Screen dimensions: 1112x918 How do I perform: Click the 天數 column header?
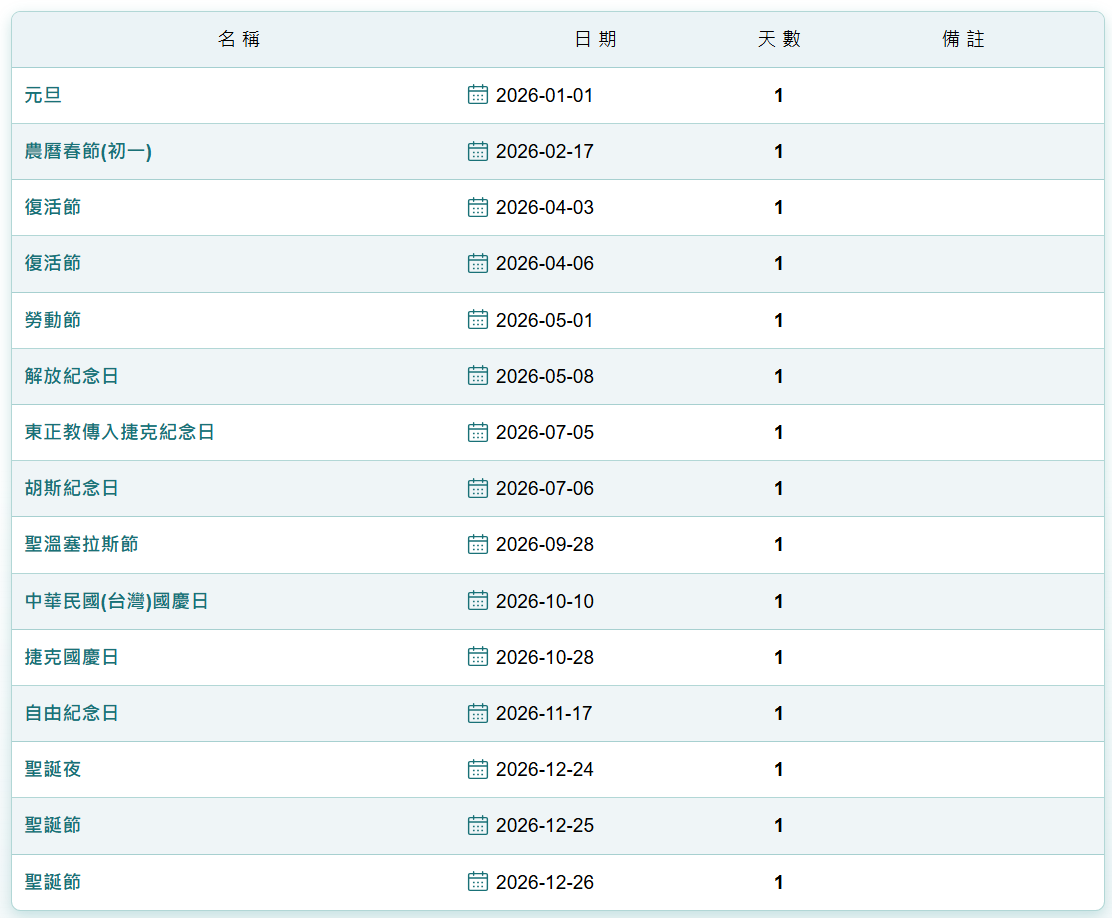coord(779,40)
